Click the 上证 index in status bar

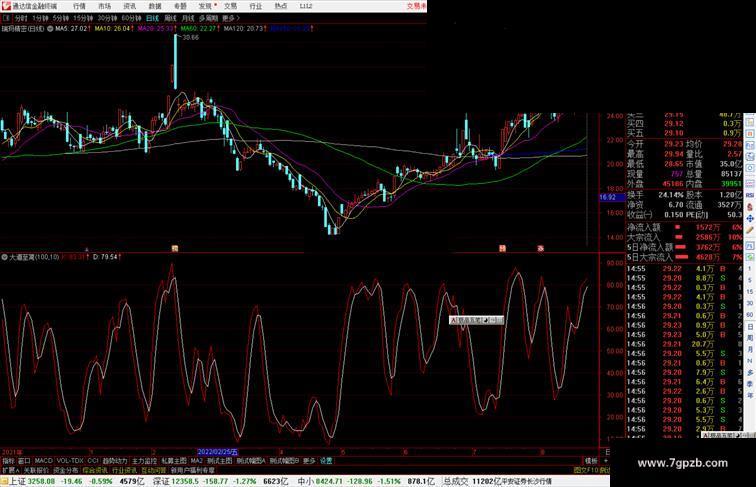[17, 481]
